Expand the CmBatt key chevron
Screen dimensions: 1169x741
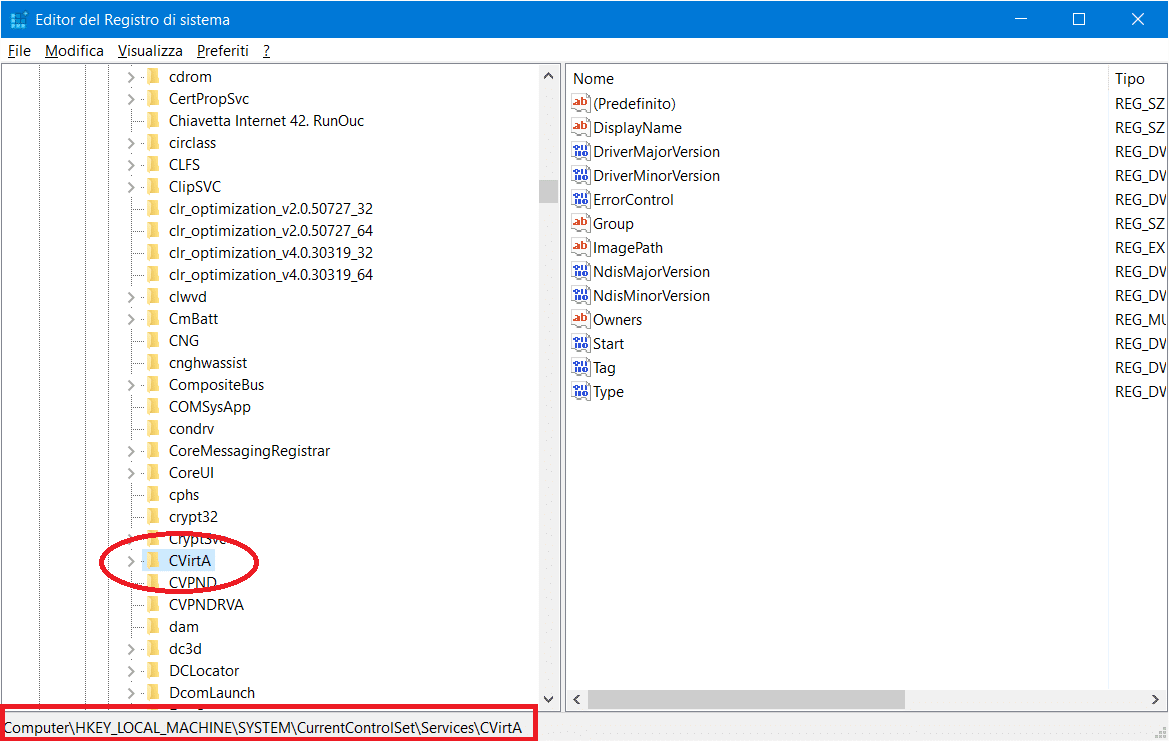tap(130, 319)
